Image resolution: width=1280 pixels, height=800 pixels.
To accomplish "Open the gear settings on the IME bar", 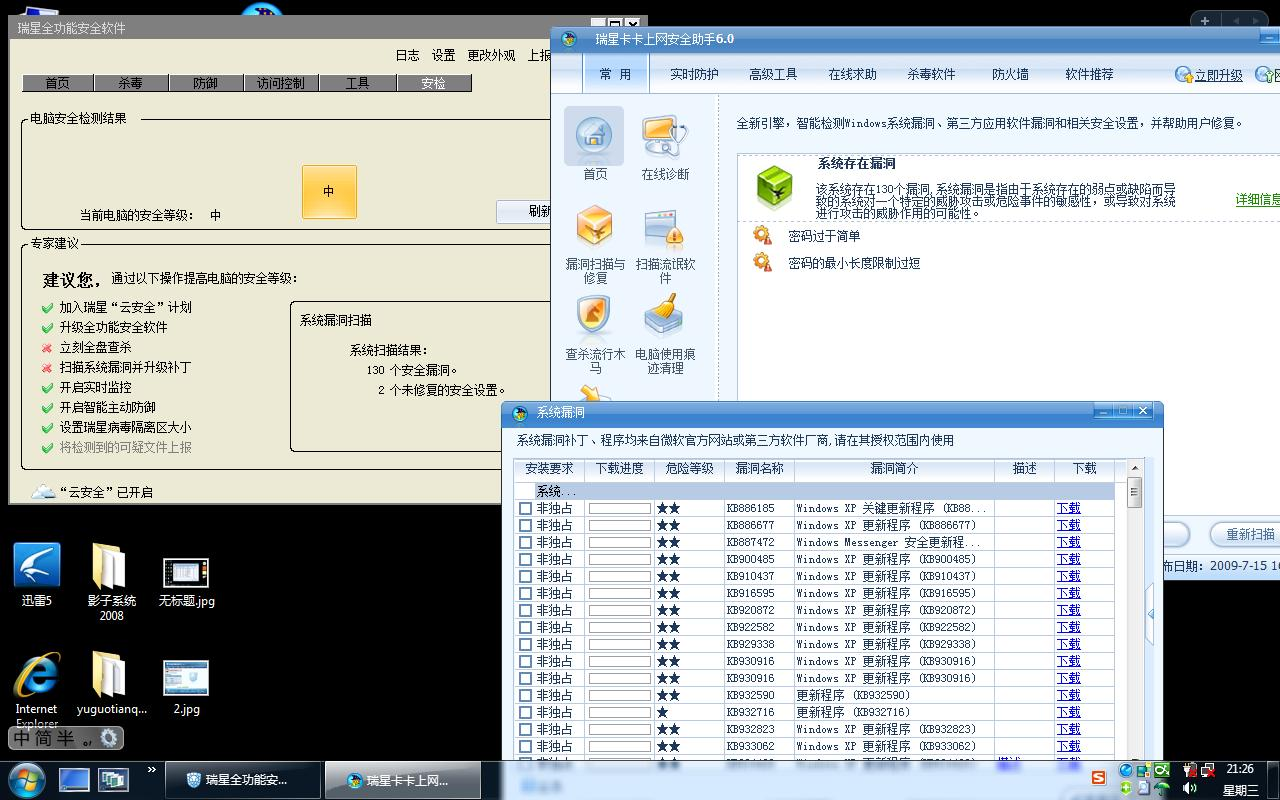I will [x=108, y=738].
